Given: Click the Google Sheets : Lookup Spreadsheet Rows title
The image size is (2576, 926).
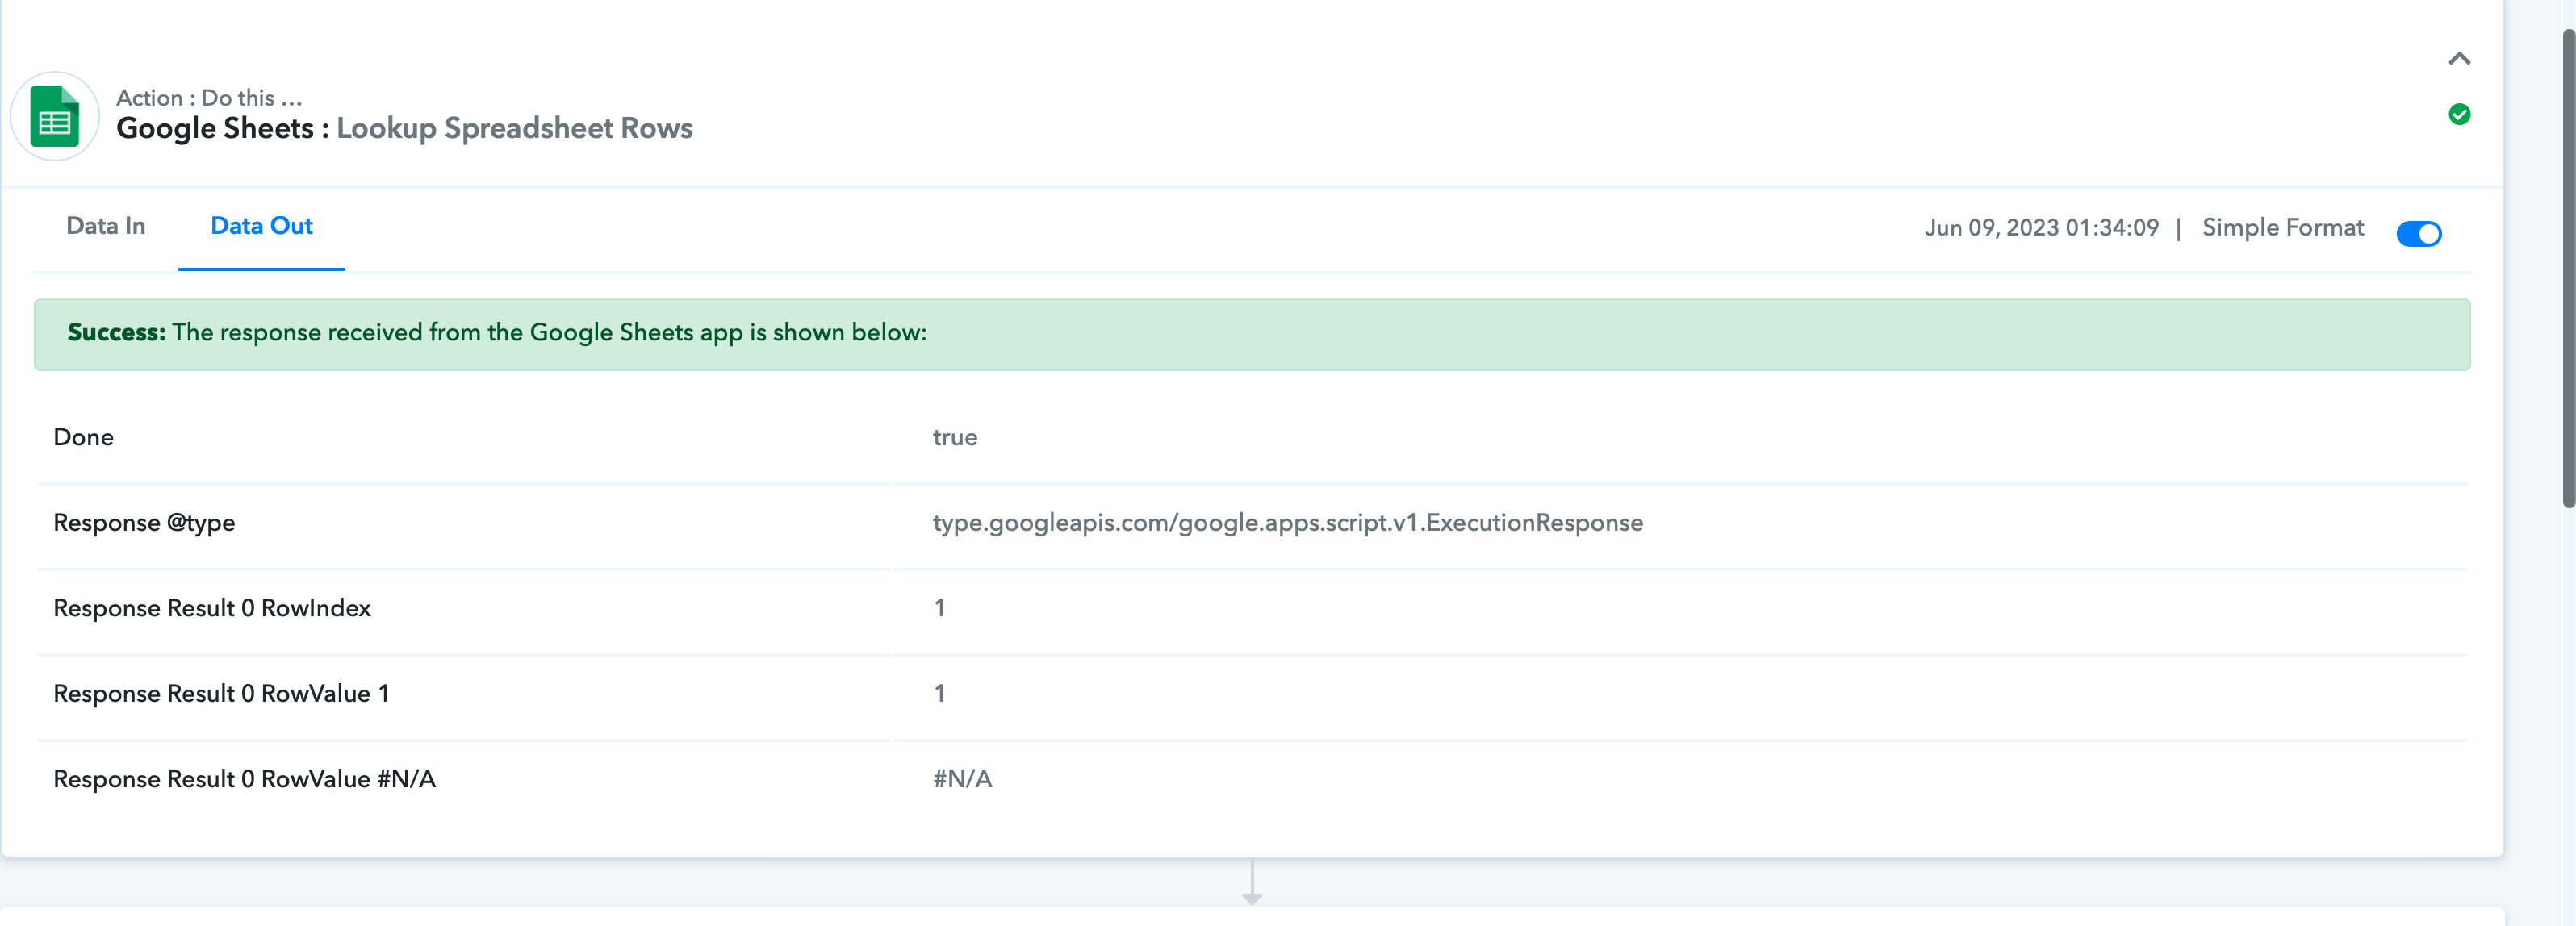Looking at the screenshot, I should pyautogui.click(x=404, y=128).
